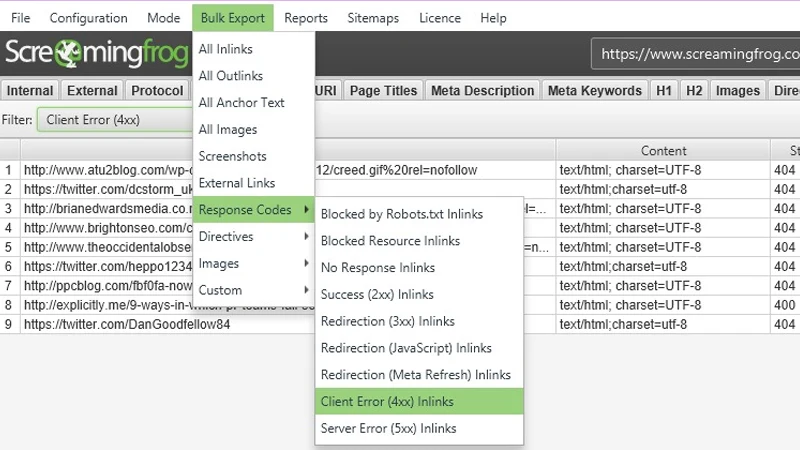Click content cell in row 9

coord(663,324)
